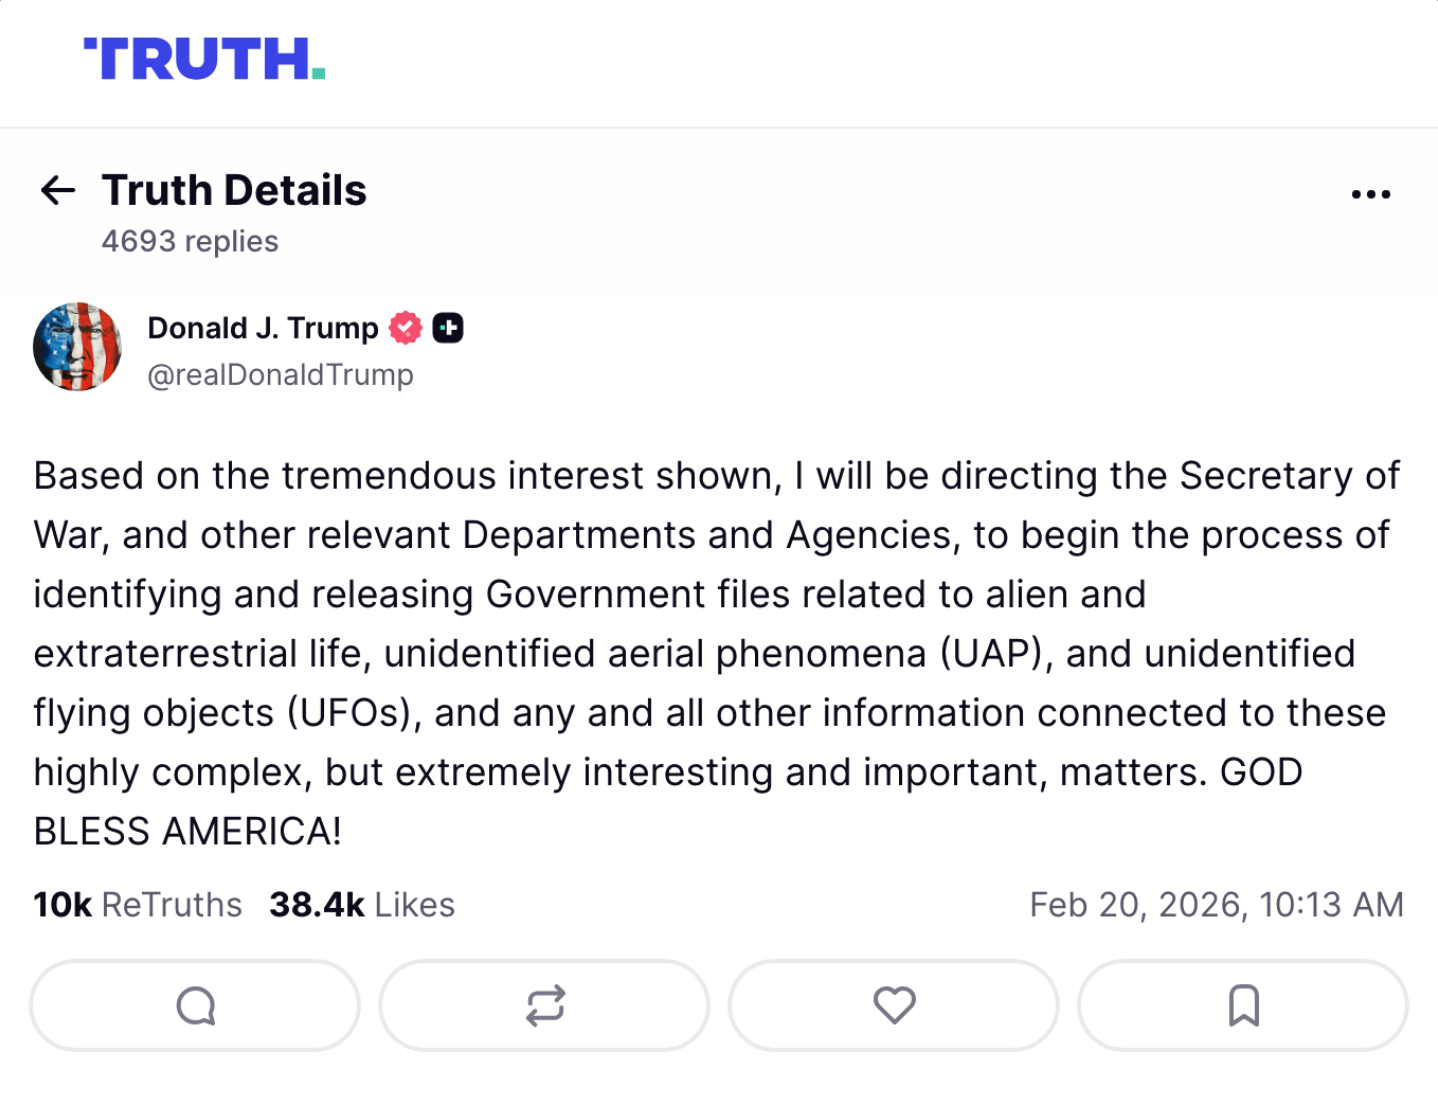
Task: View the 10k ReTruths list
Action: (138, 905)
